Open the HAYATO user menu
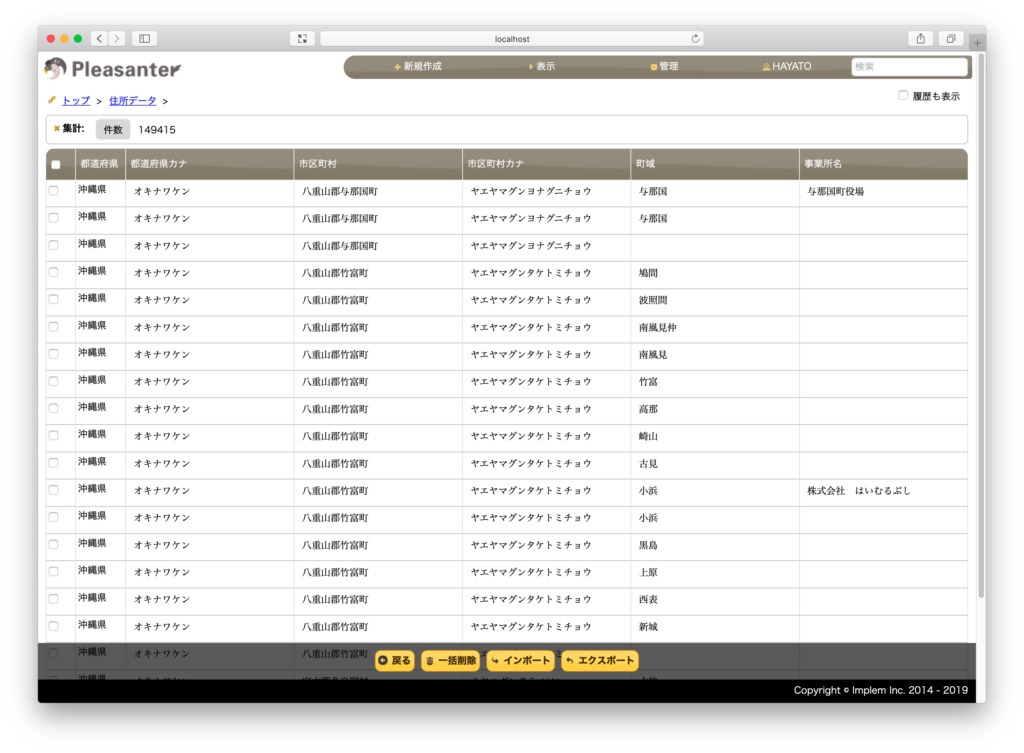This screenshot has height=753, width=1024. coord(787,67)
